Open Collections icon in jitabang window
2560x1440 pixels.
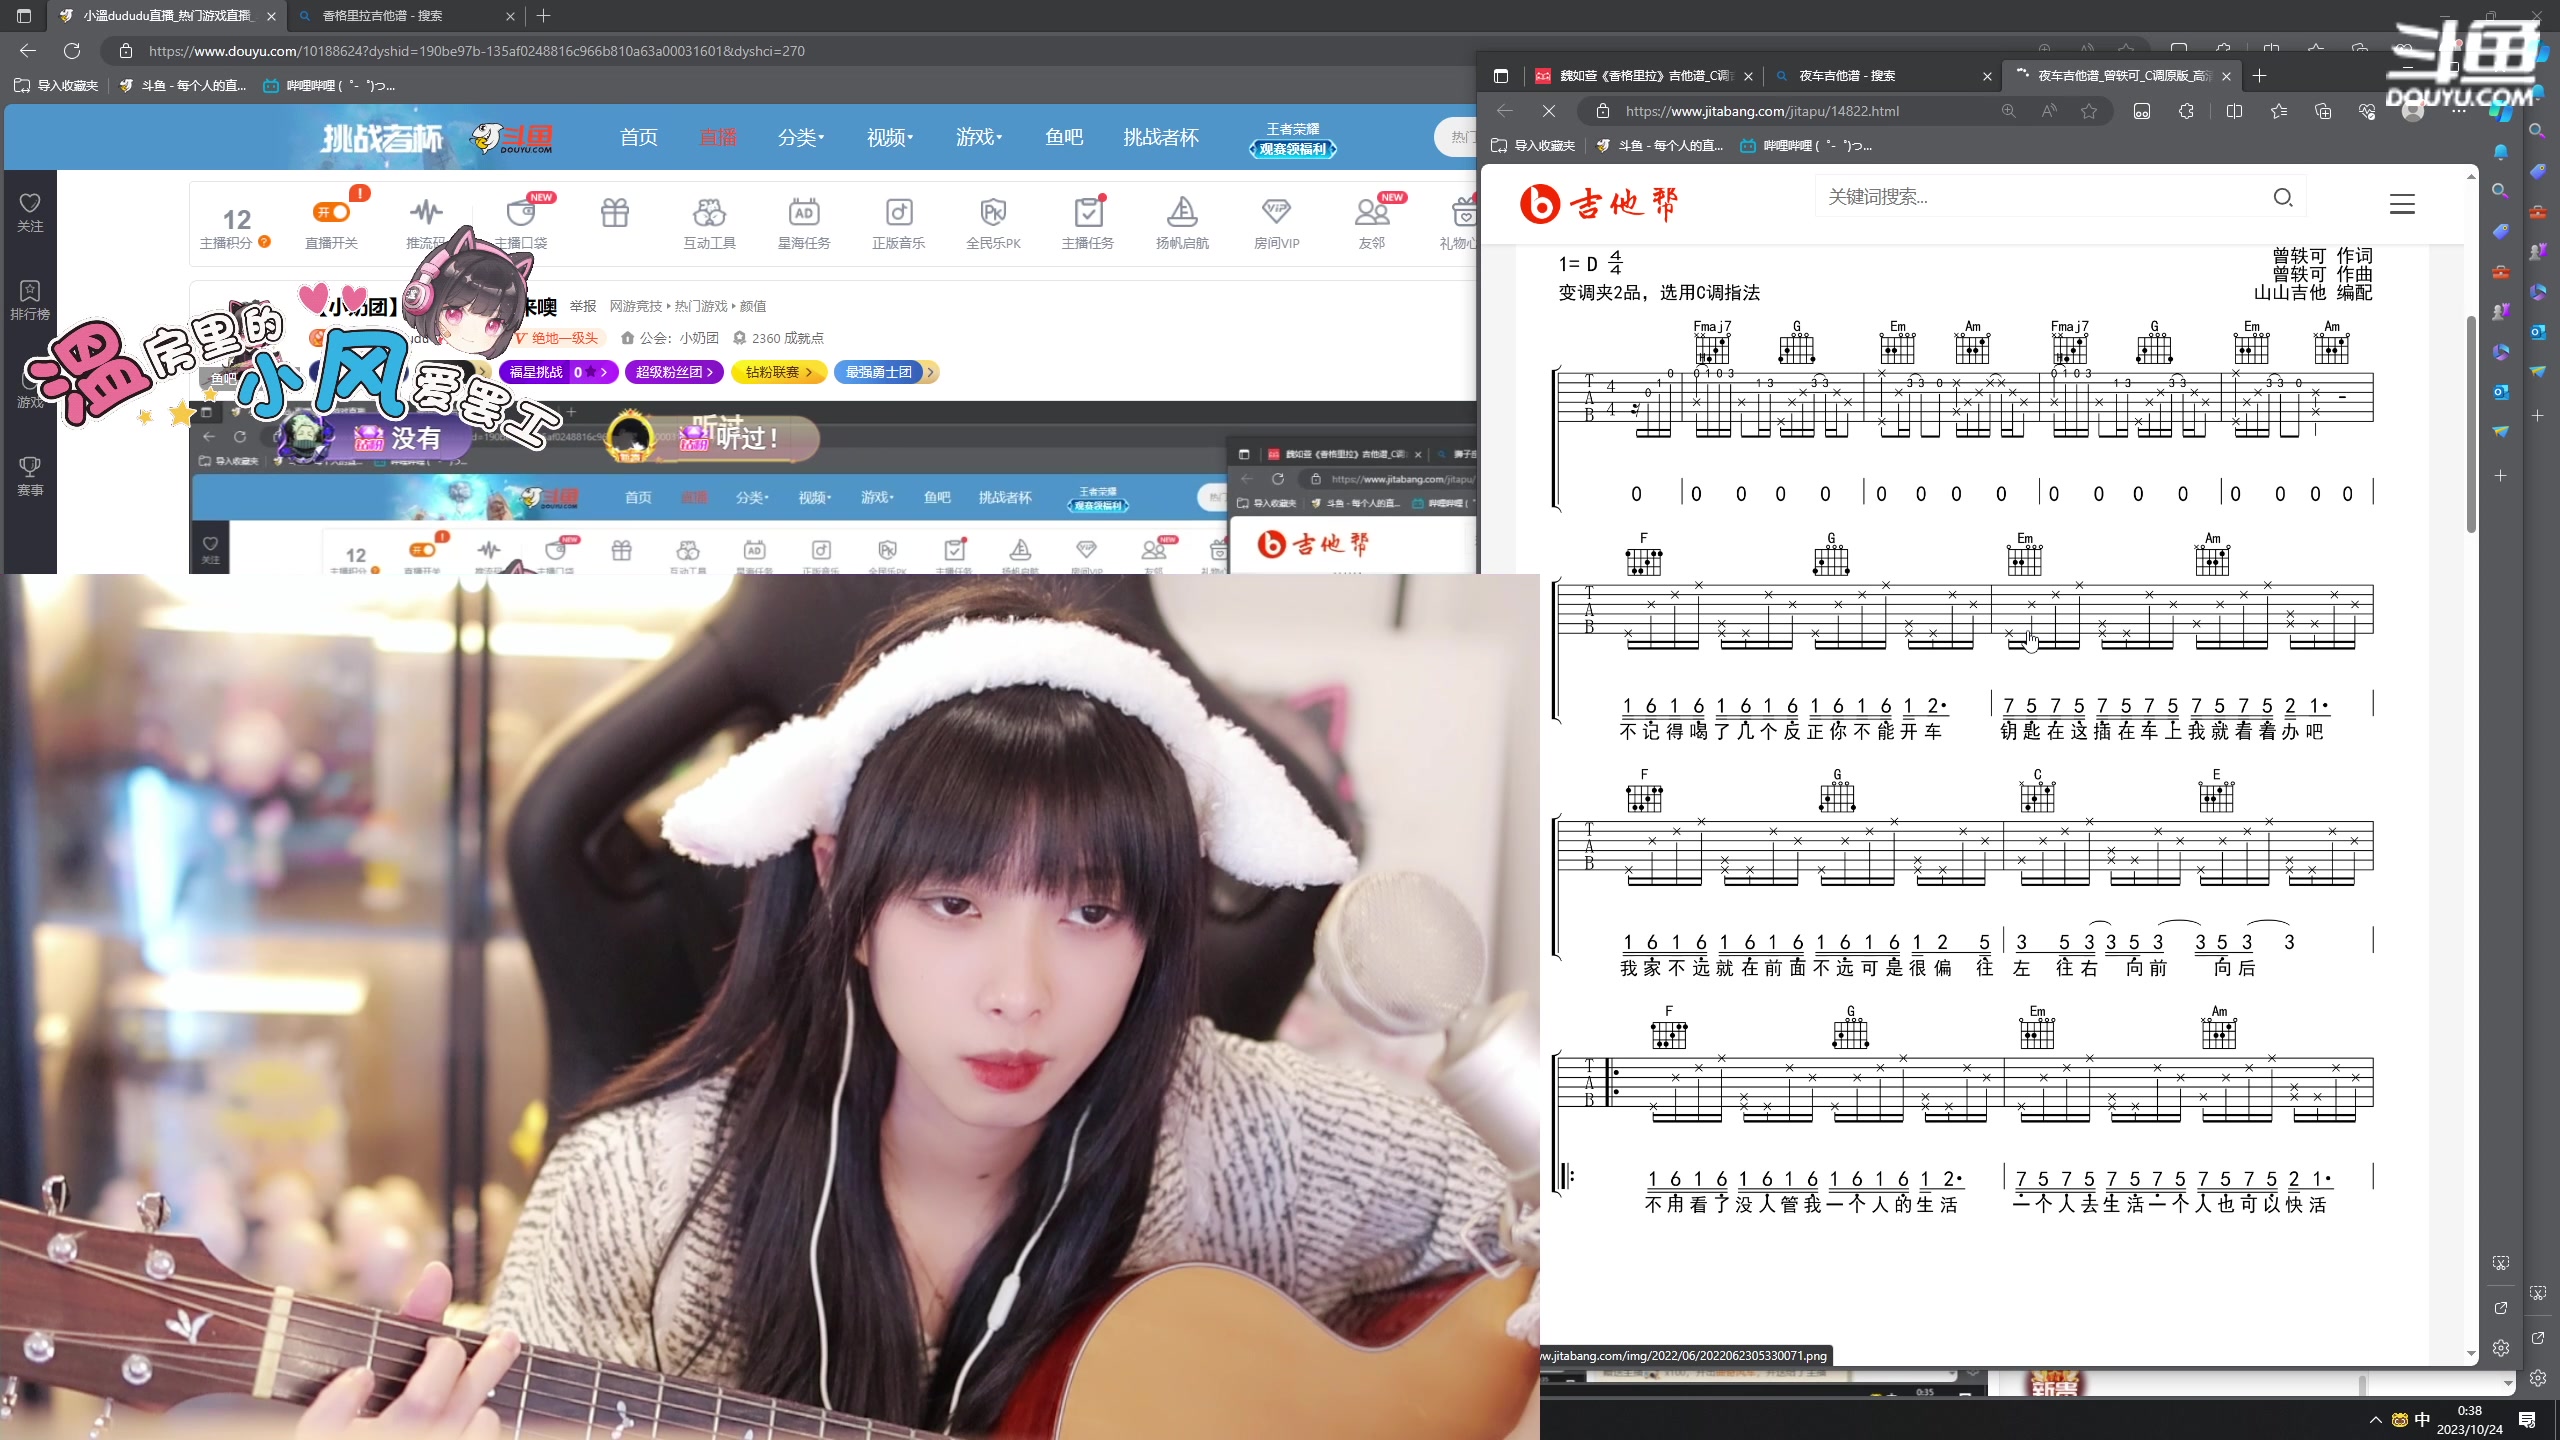(x=2323, y=111)
